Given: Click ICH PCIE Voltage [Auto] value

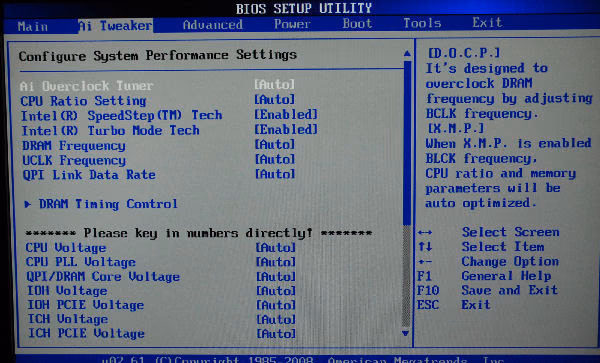Looking at the screenshot, I should pos(276,334).
